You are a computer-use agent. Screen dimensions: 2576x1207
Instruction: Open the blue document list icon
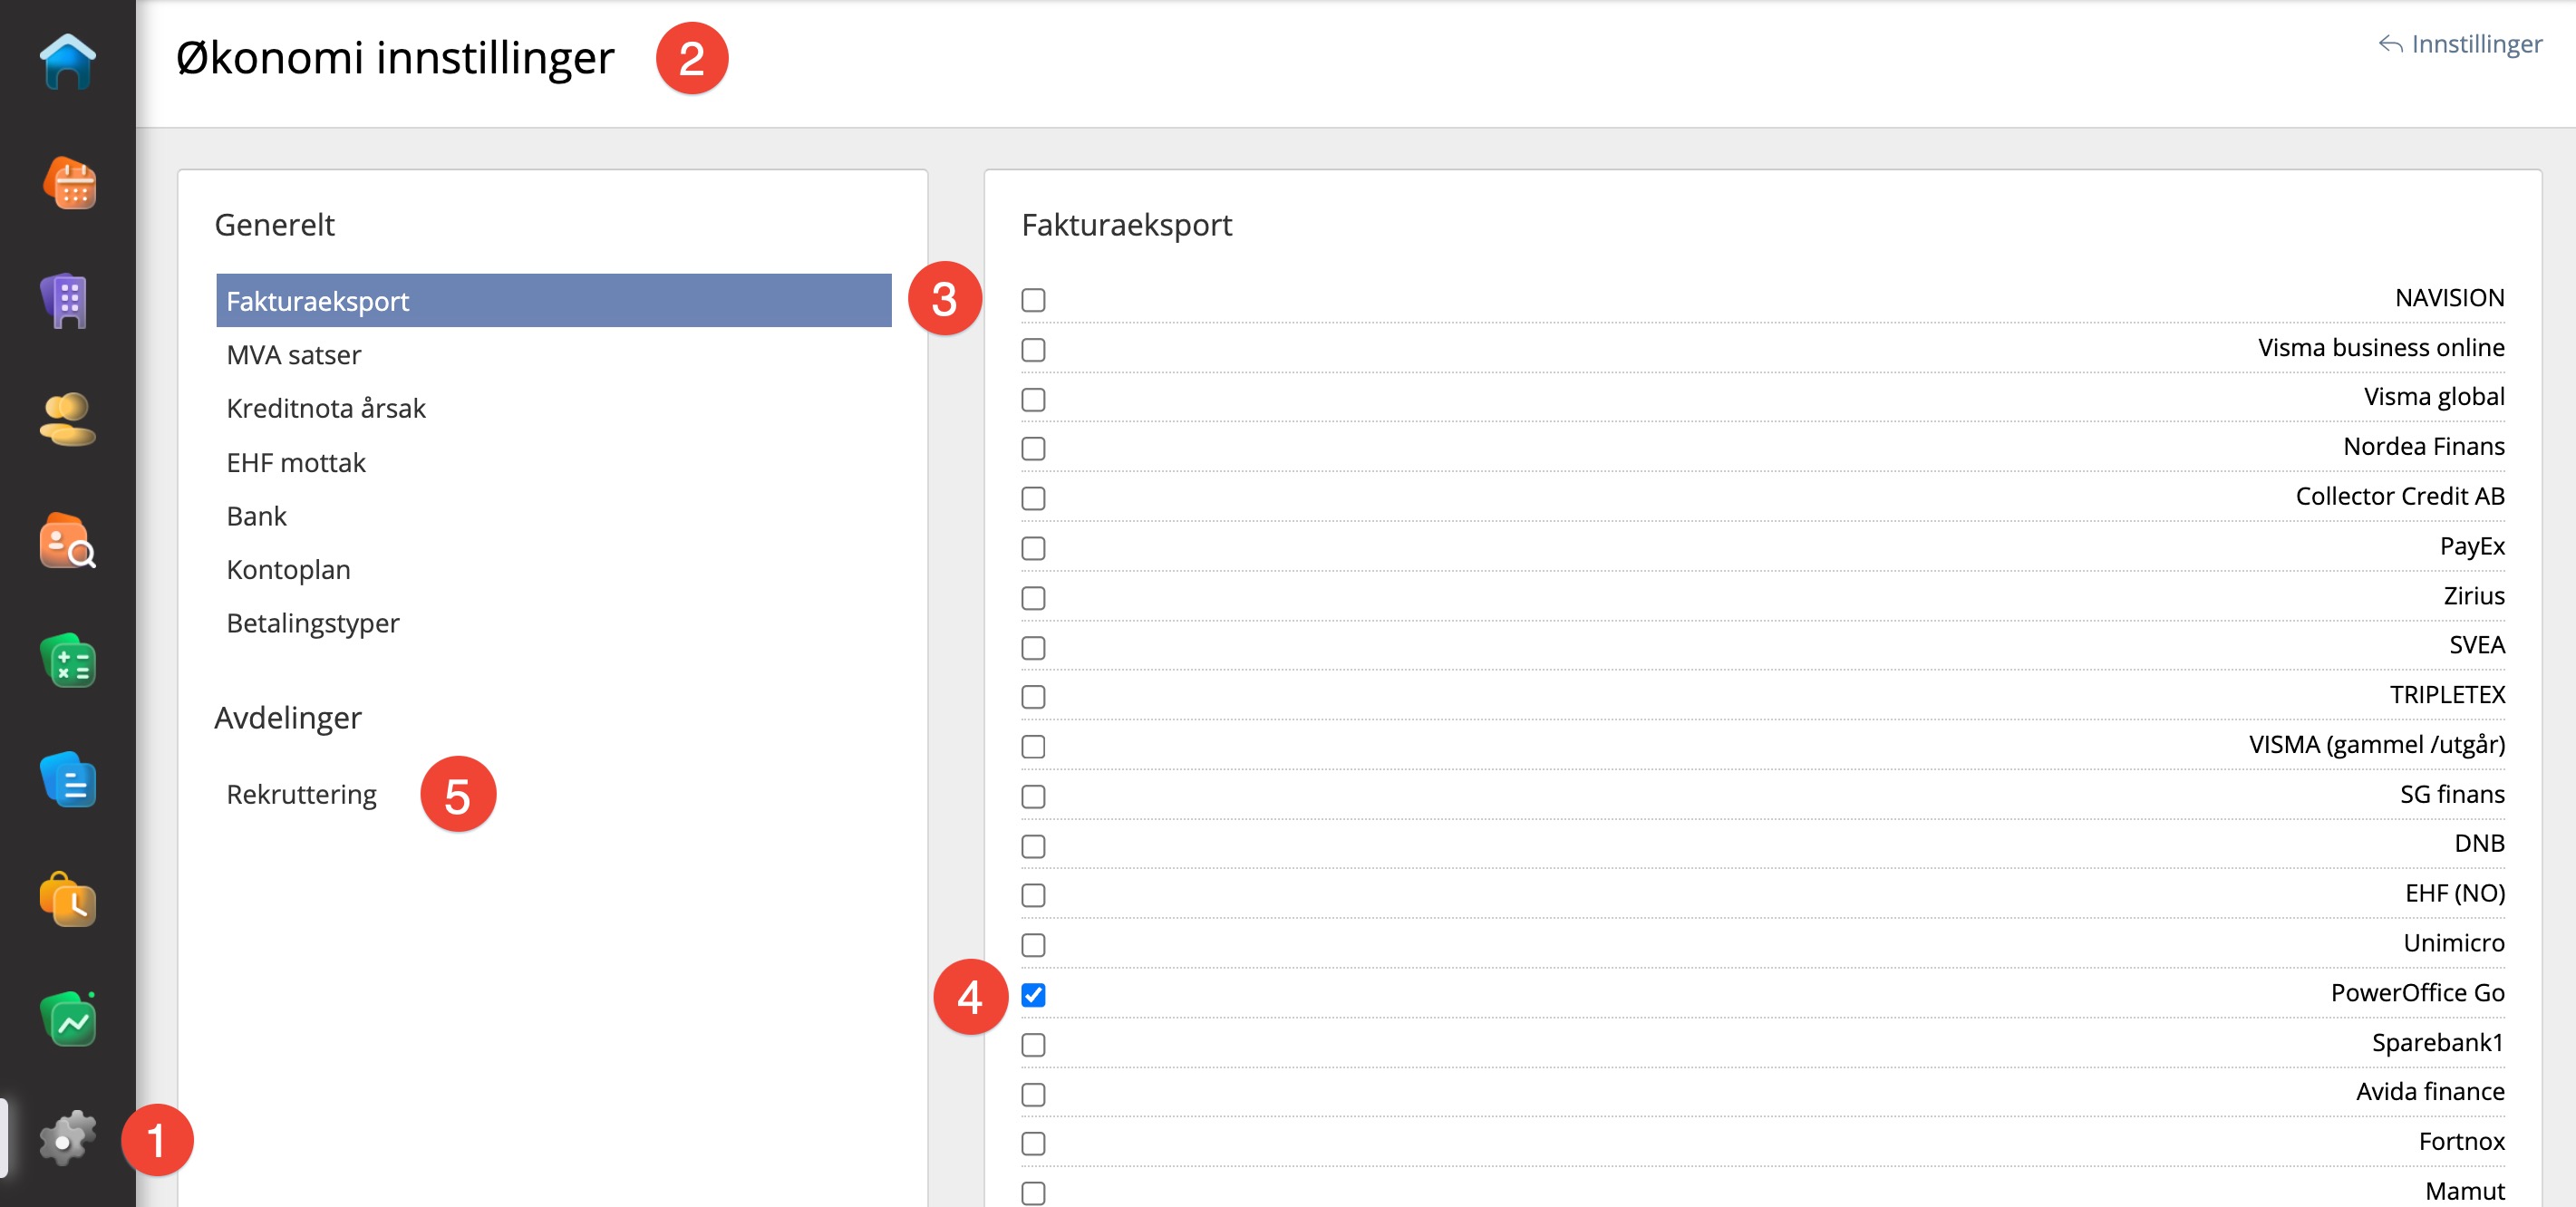point(67,780)
